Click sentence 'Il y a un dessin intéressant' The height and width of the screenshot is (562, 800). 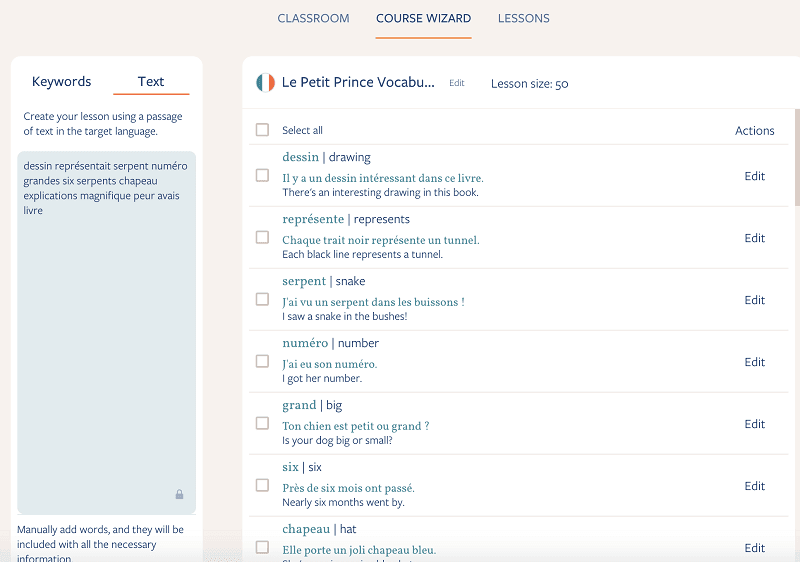[x=383, y=178]
